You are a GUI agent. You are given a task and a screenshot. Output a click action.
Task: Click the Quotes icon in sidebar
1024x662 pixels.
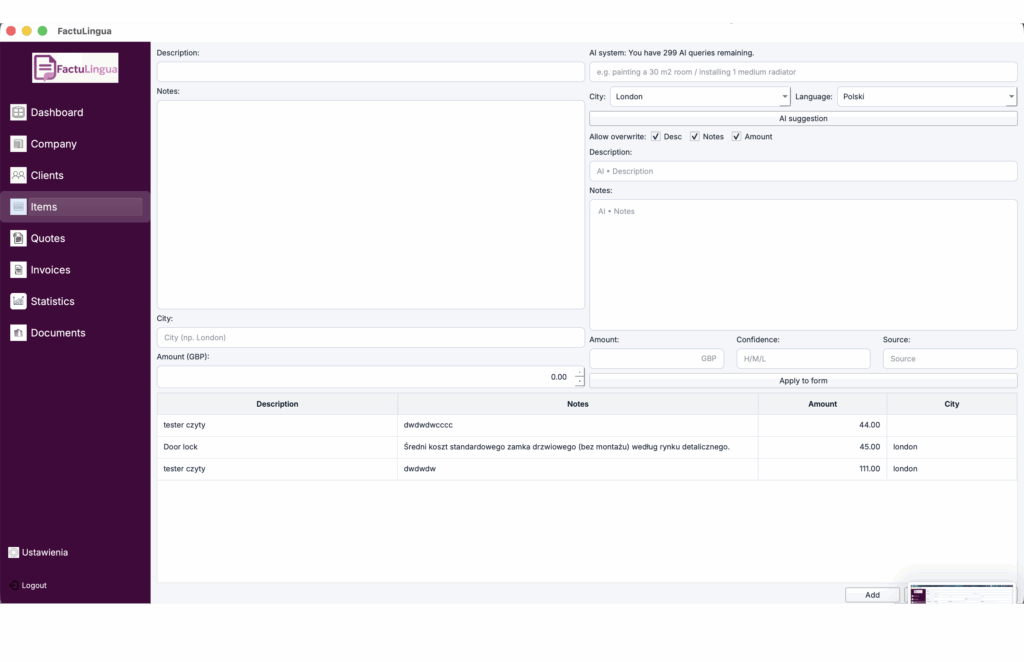(18, 238)
